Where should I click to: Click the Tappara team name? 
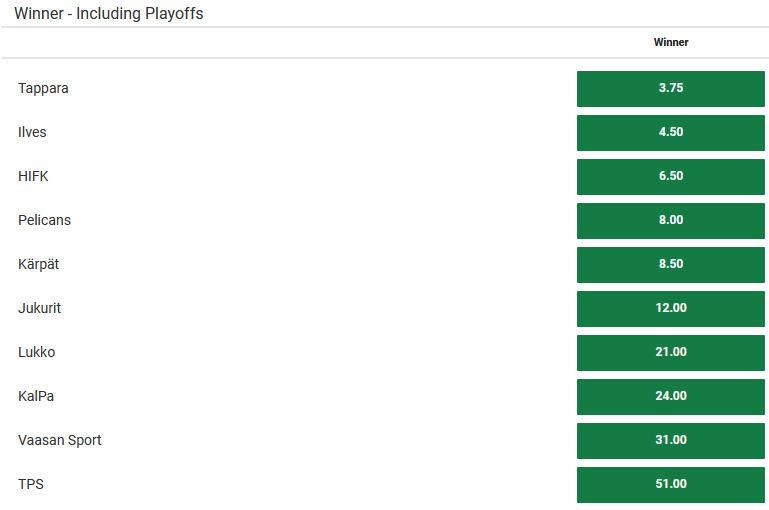click(x=43, y=88)
